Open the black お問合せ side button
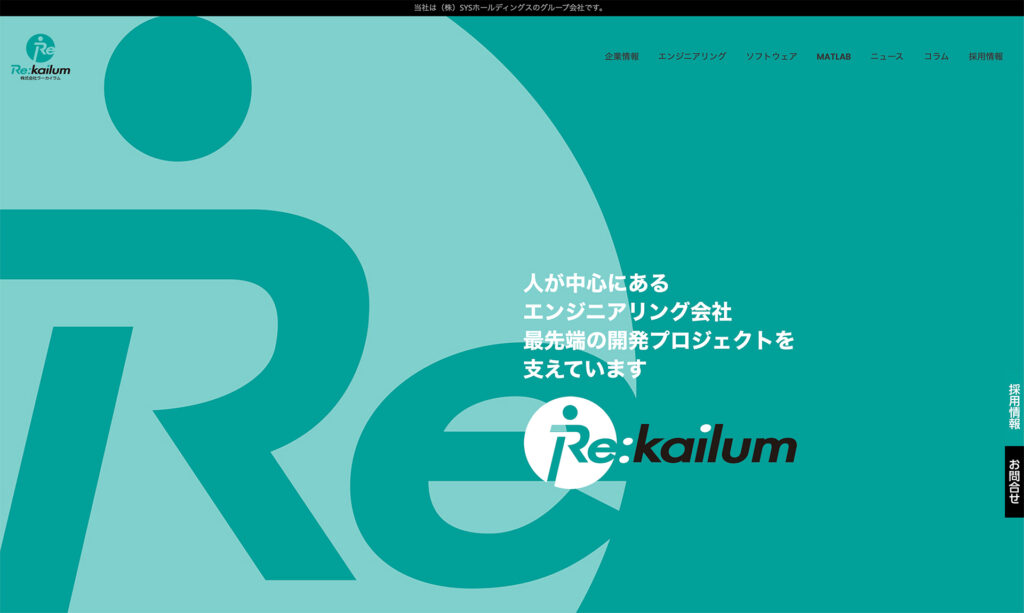This screenshot has width=1024, height=613. point(1014,482)
